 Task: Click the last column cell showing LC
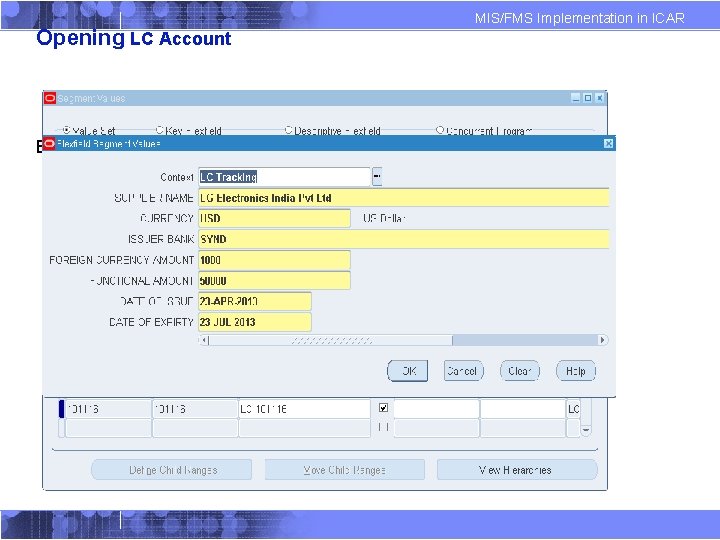pyautogui.click(x=574, y=409)
